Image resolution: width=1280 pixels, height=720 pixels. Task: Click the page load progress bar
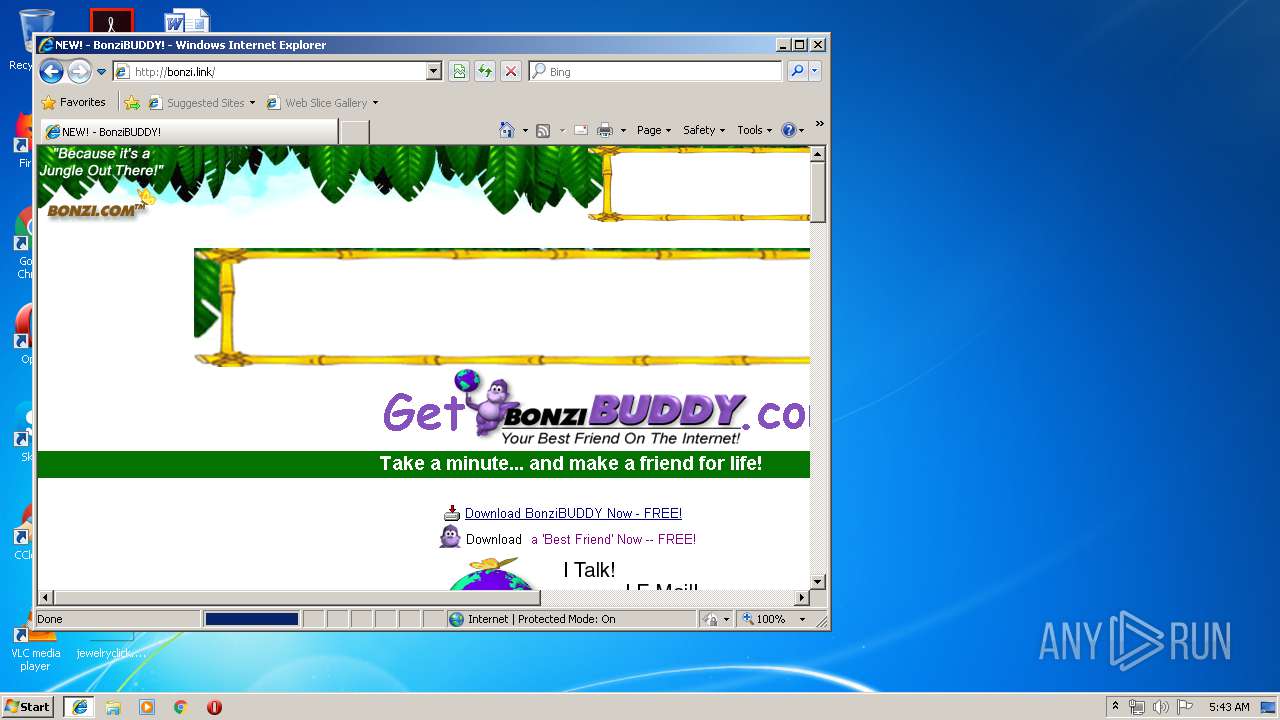click(252, 619)
